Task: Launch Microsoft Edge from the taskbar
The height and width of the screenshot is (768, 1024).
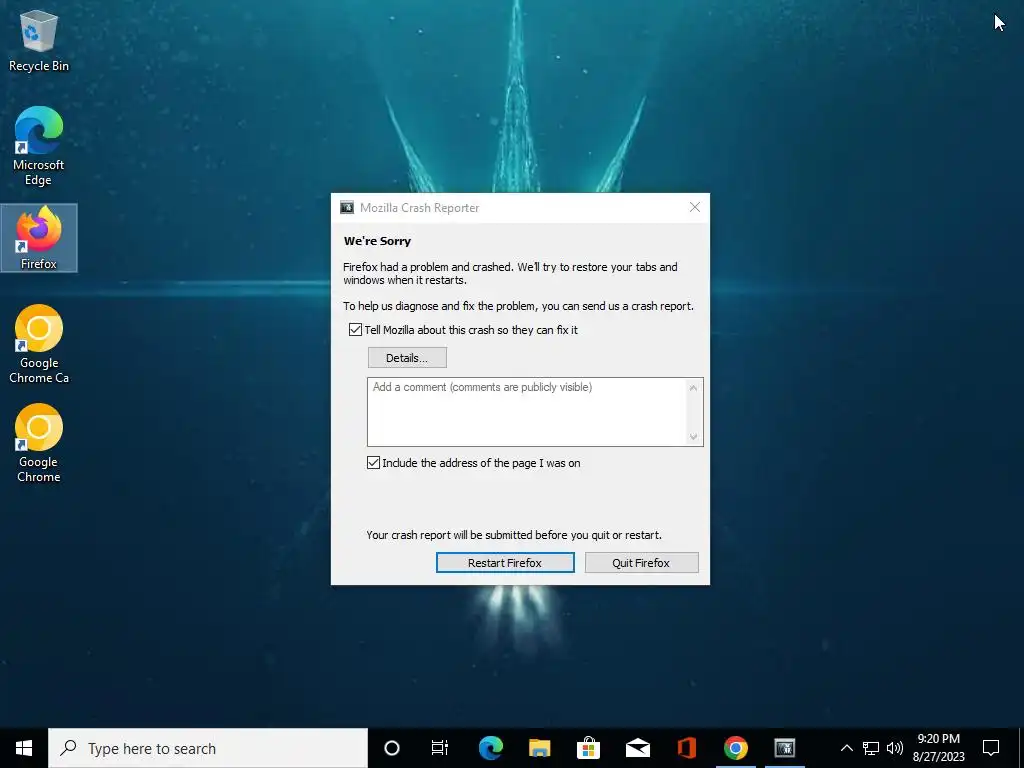Action: click(490, 748)
